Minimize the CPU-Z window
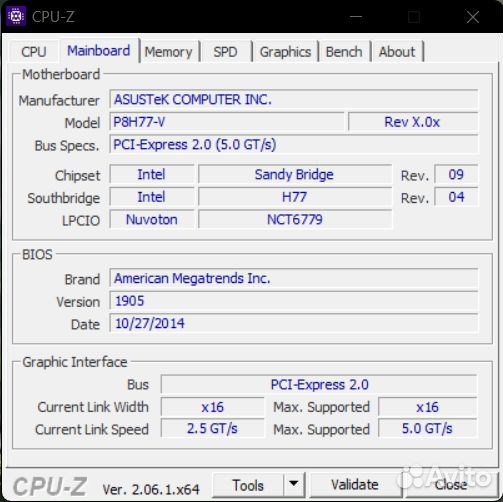The width and height of the screenshot is (503, 502). [x=356, y=16]
